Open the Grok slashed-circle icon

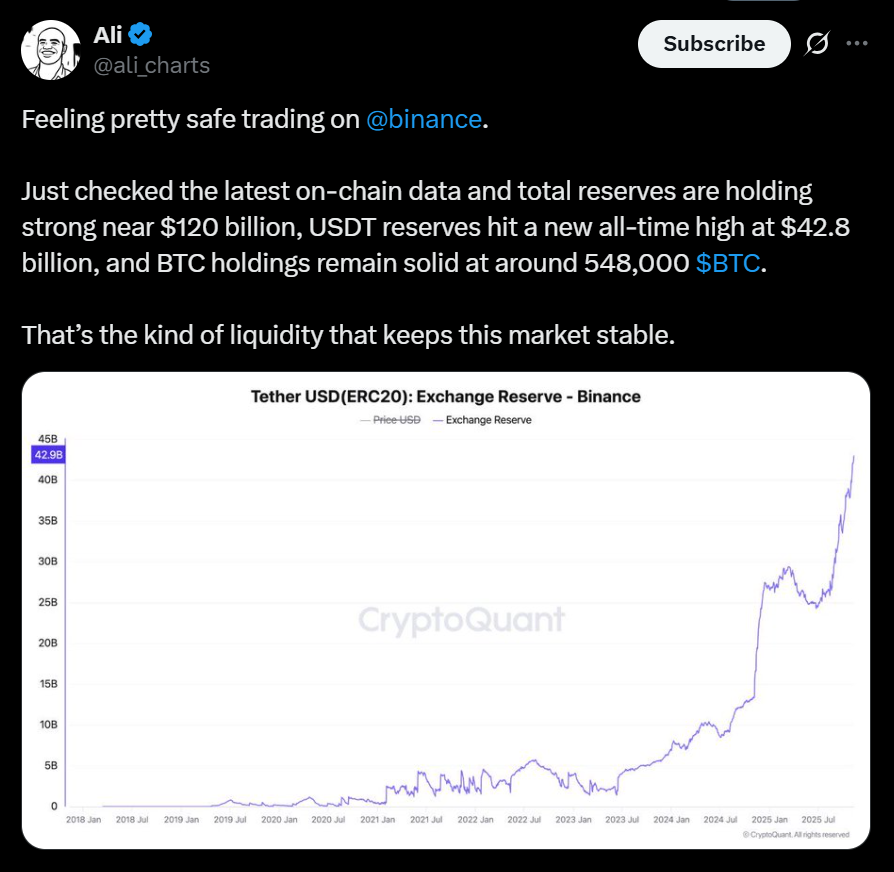(x=816, y=44)
